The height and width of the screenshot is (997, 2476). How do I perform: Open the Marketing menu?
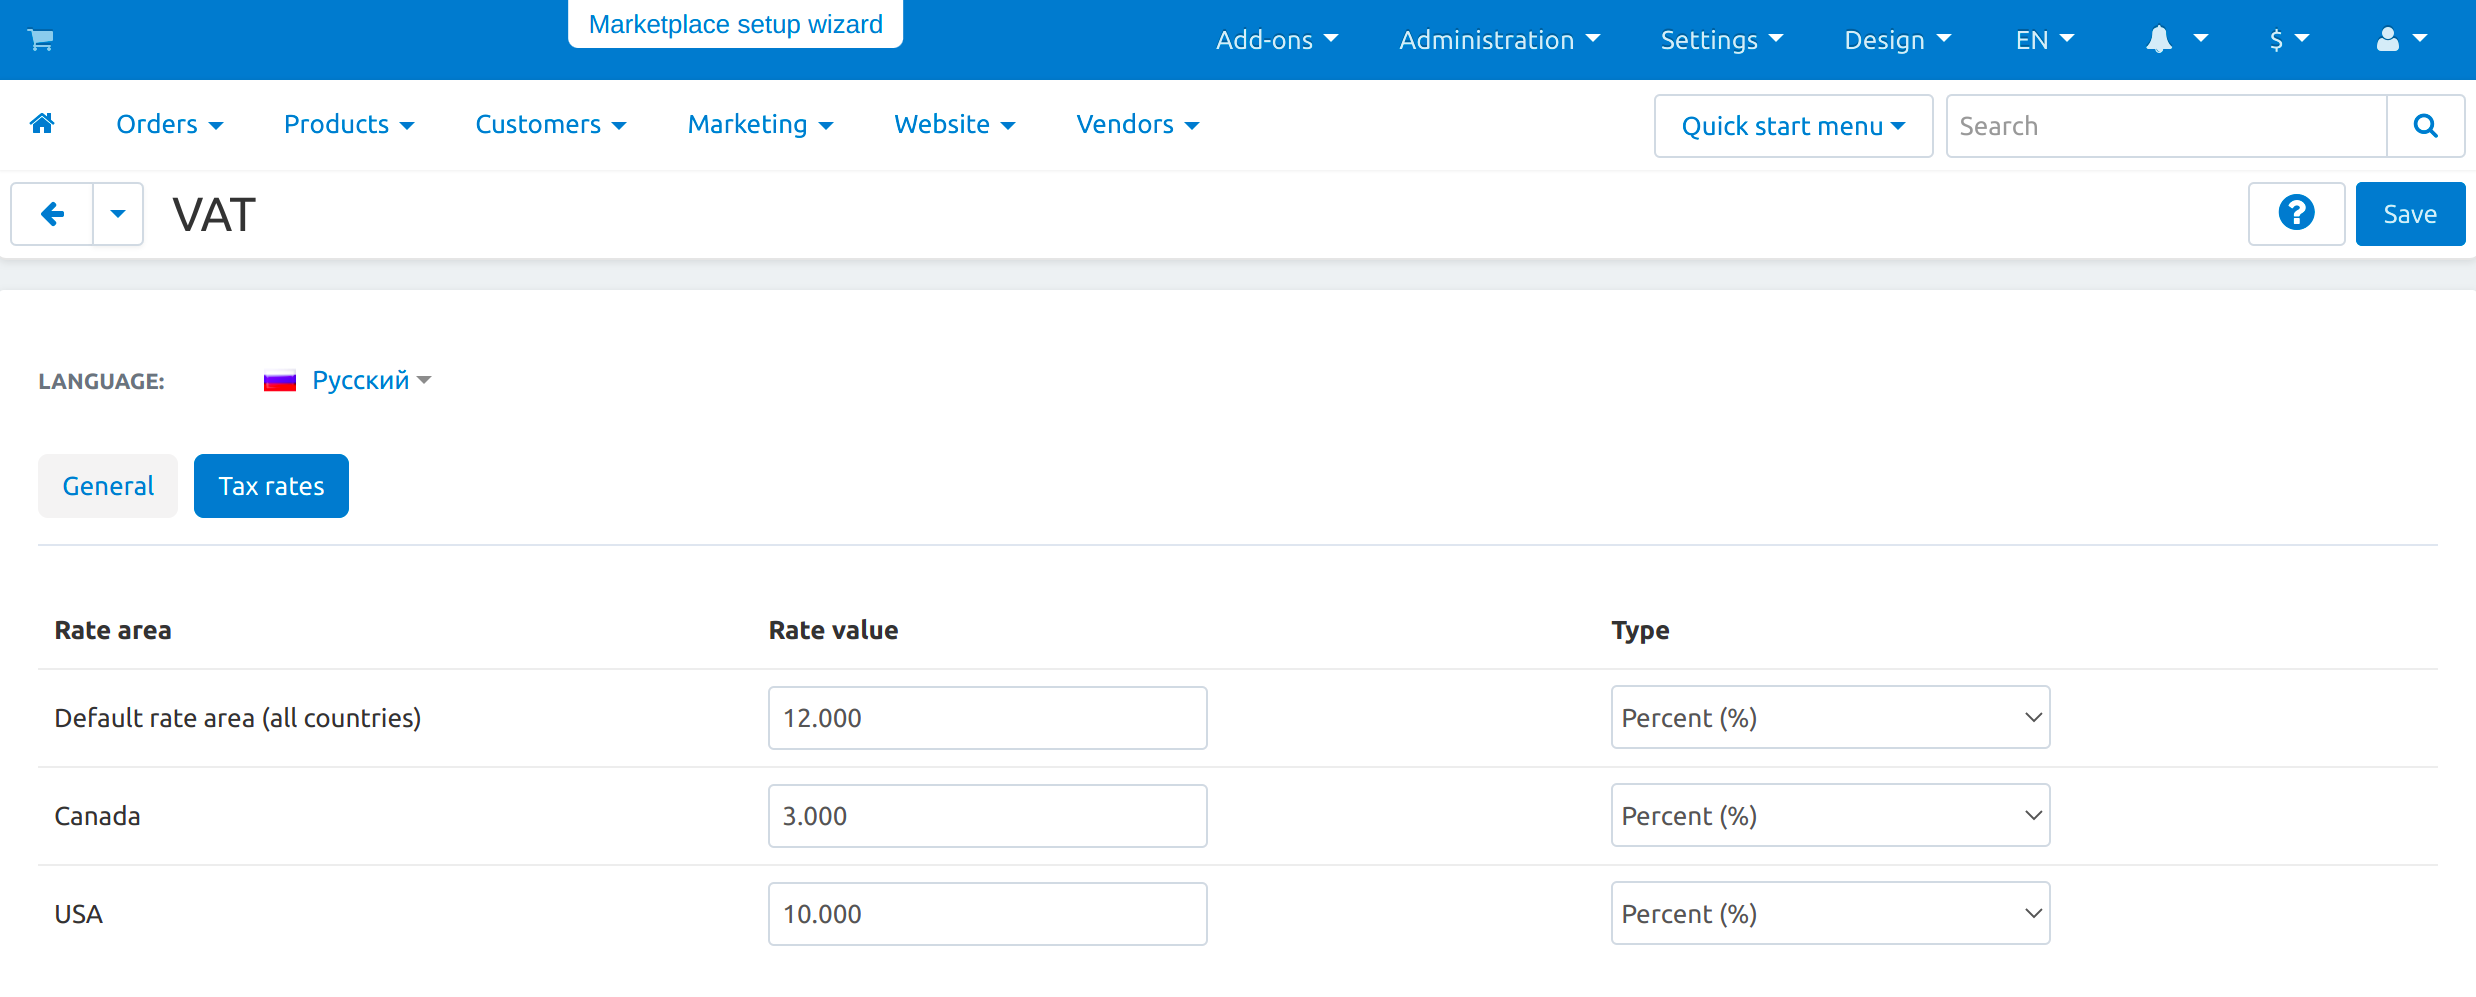[x=760, y=124]
